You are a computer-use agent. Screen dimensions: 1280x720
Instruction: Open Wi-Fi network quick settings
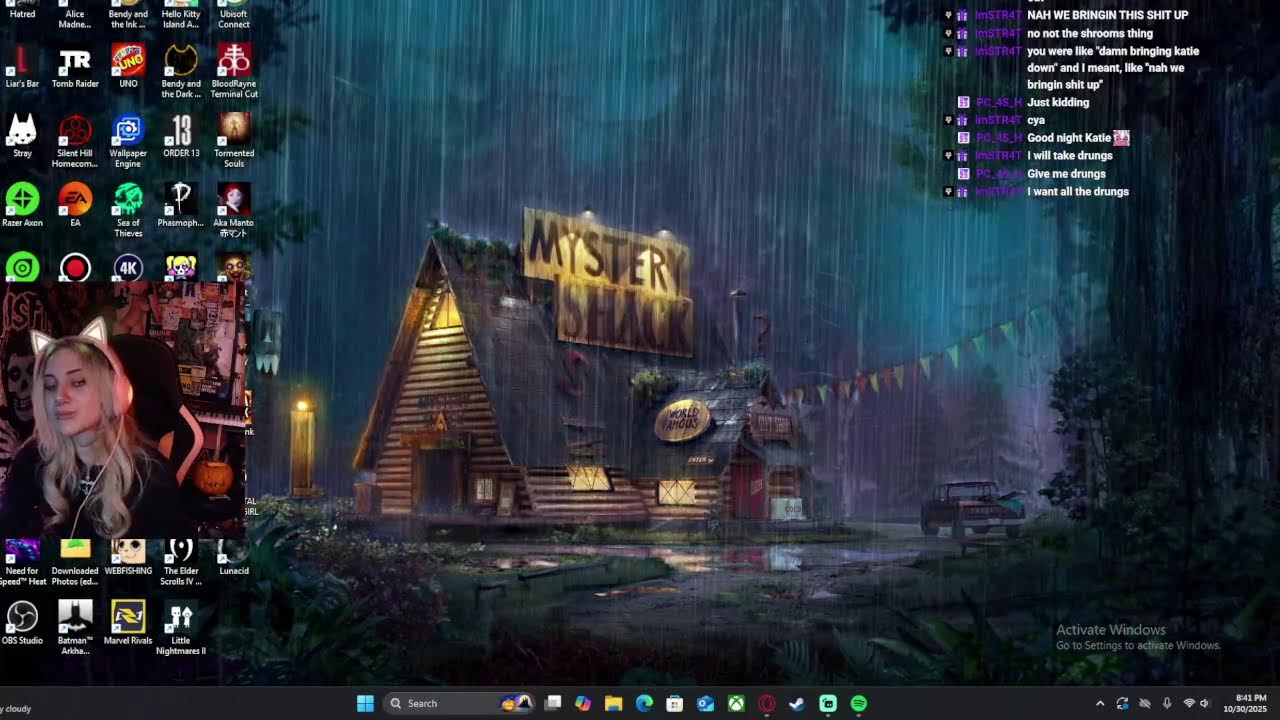pyautogui.click(x=1189, y=703)
